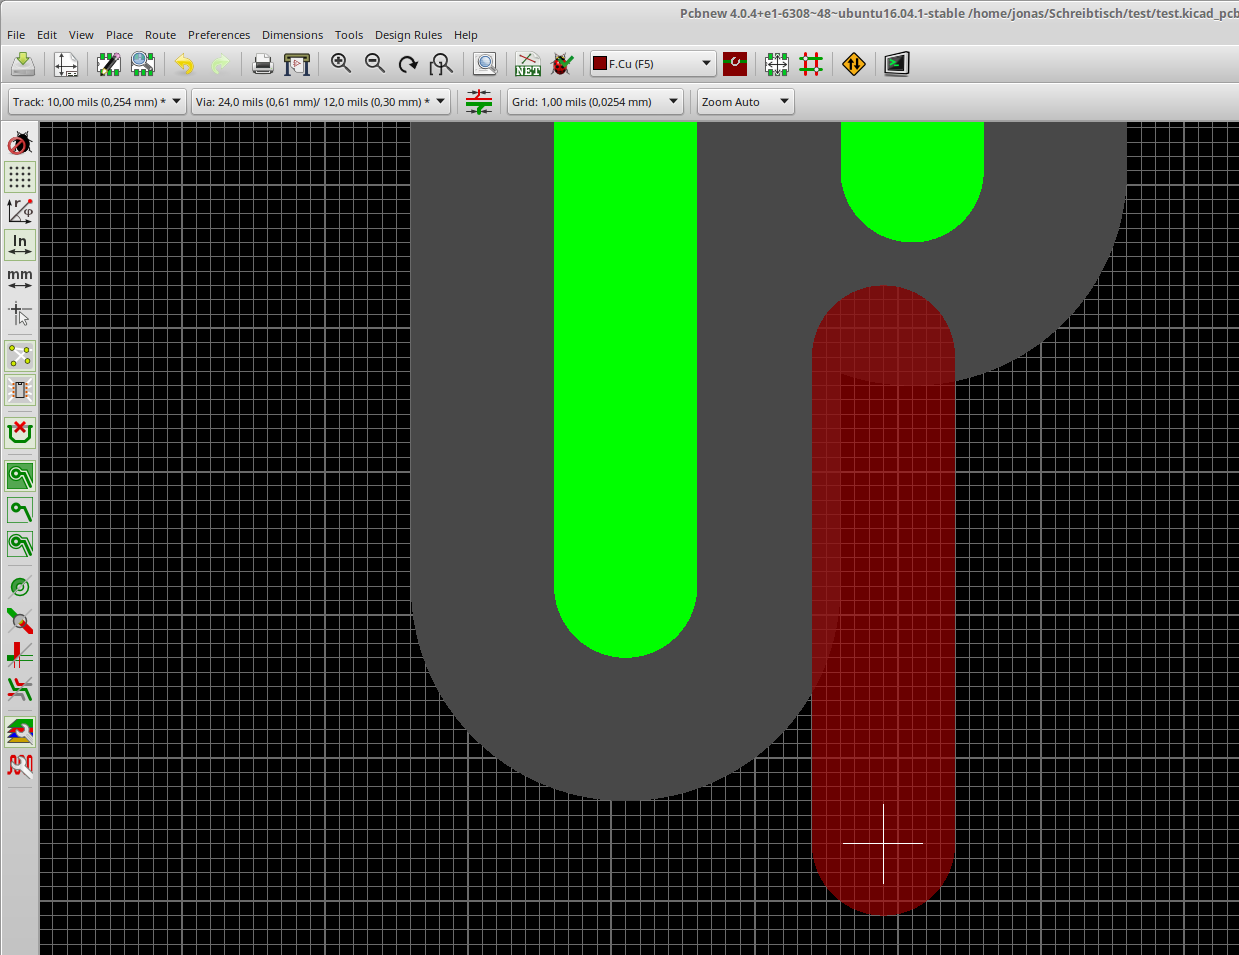The image size is (1239, 955).
Task: Change the cursor shape
Action: tap(20, 314)
